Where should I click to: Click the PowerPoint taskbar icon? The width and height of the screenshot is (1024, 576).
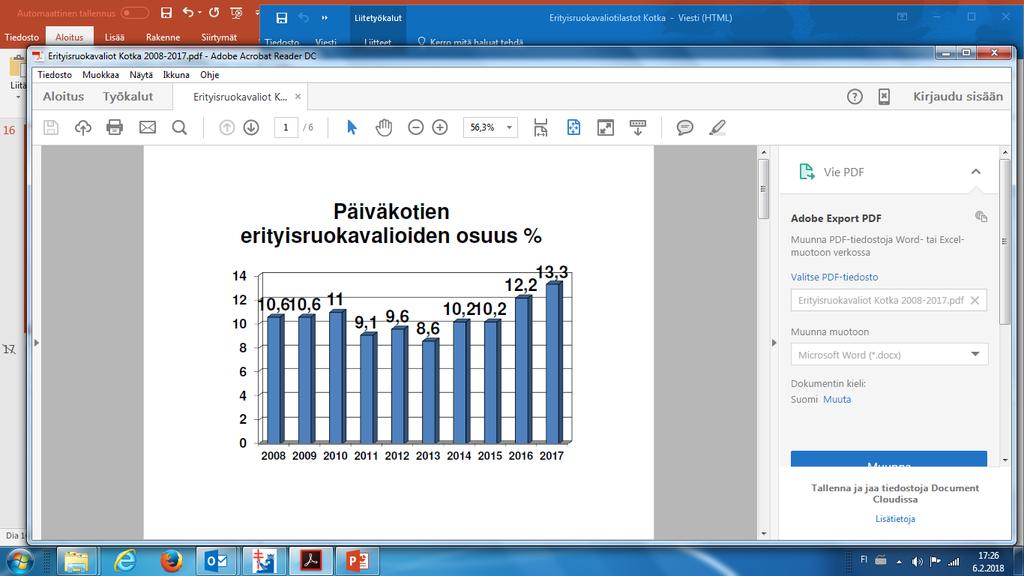tap(357, 561)
